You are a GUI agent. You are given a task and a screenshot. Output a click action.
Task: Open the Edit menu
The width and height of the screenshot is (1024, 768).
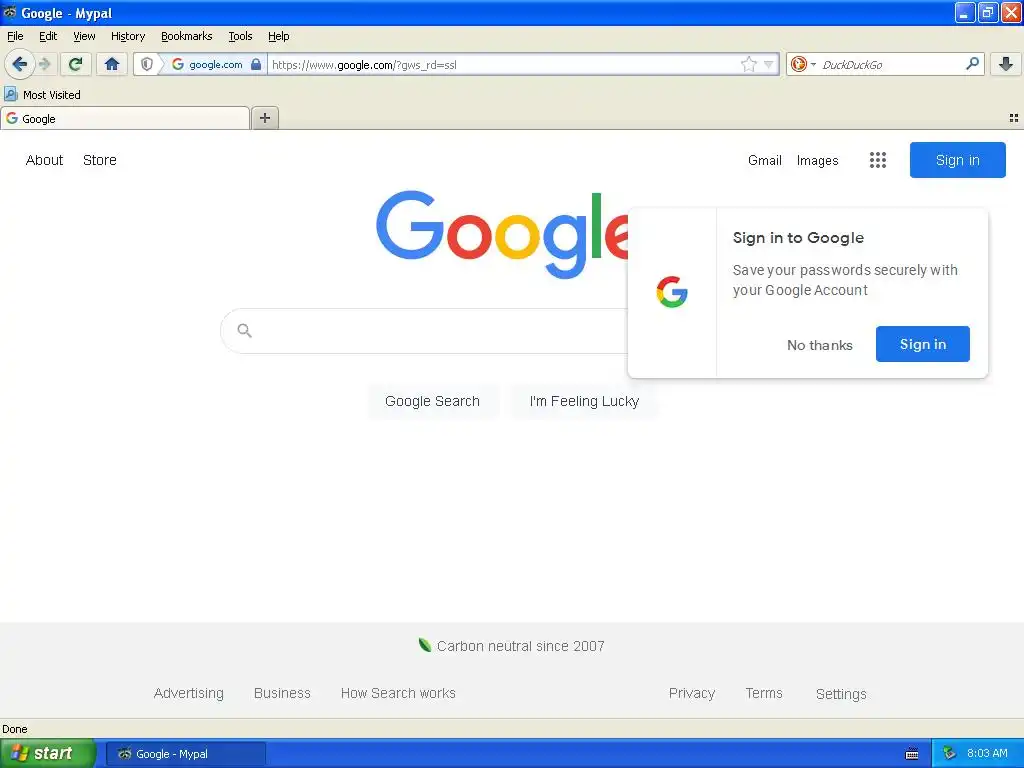pos(48,36)
